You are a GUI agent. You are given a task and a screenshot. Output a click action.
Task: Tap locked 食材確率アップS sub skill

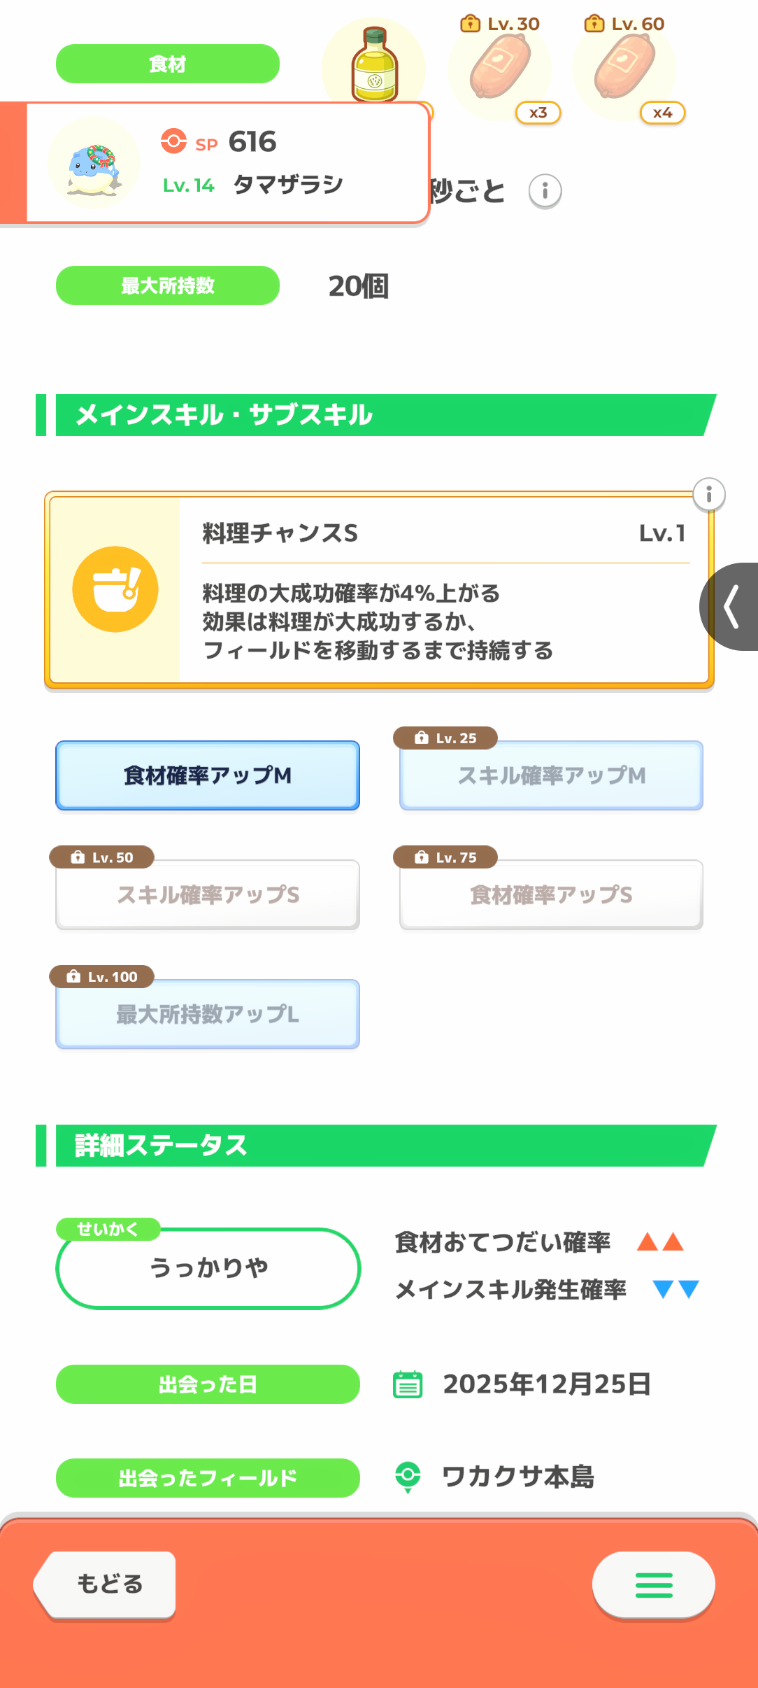(x=551, y=895)
